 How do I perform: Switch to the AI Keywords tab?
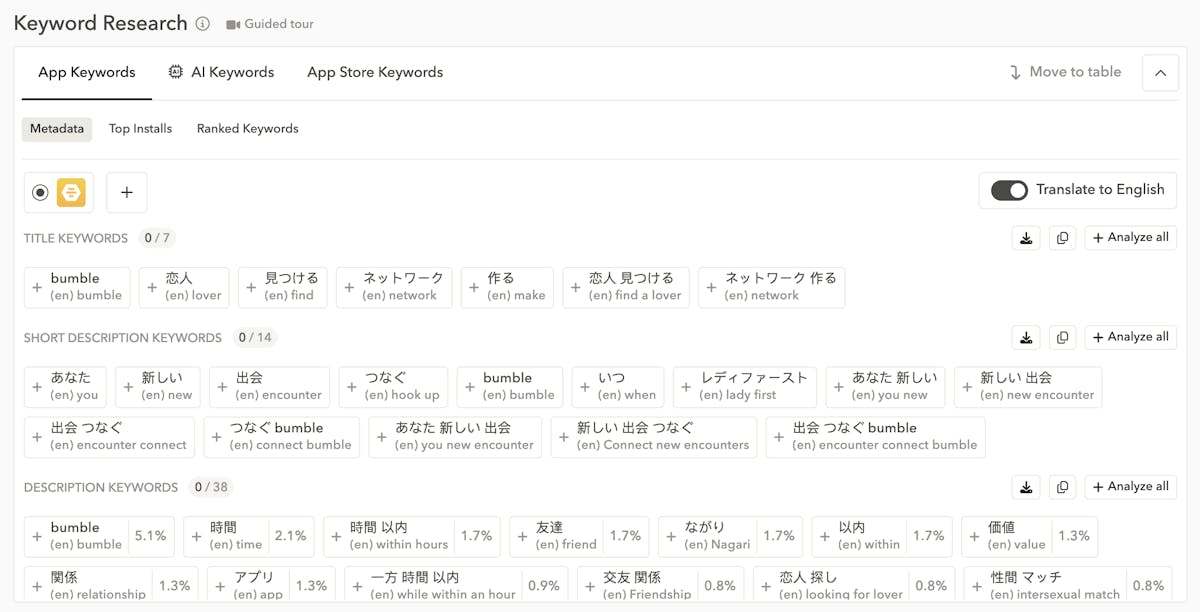coord(221,72)
